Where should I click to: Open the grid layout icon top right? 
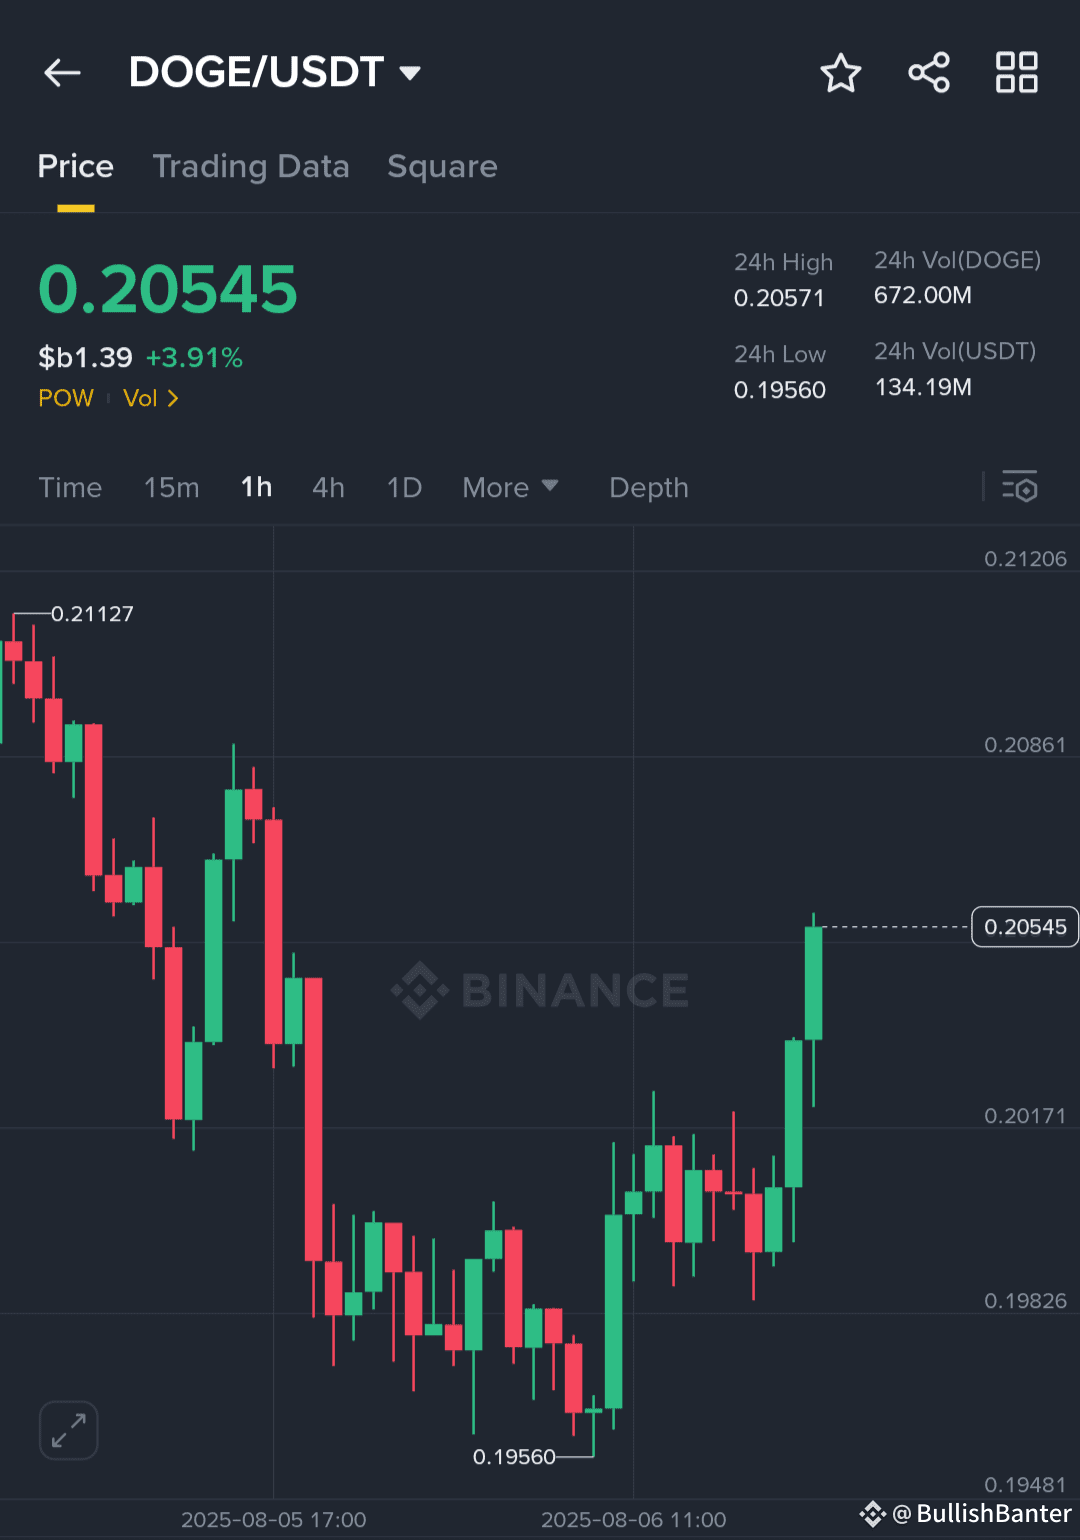click(1016, 72)
